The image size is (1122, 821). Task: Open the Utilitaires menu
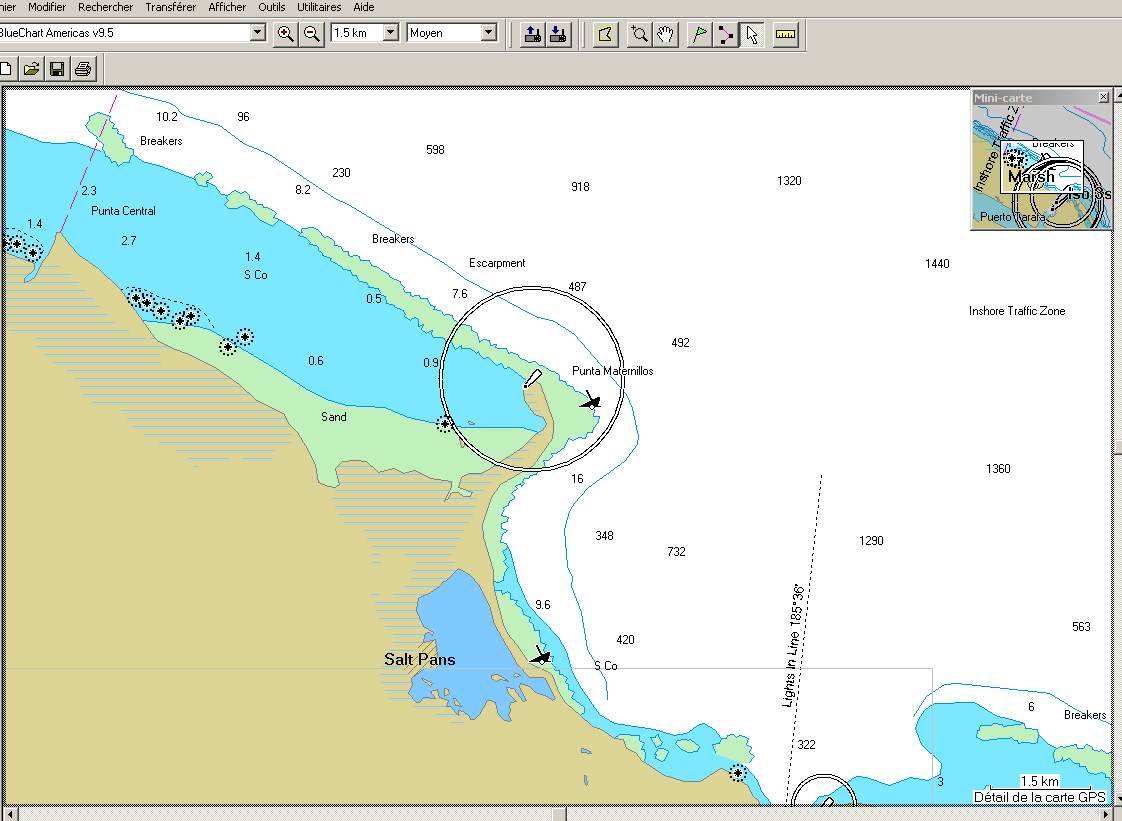(319, 7)
